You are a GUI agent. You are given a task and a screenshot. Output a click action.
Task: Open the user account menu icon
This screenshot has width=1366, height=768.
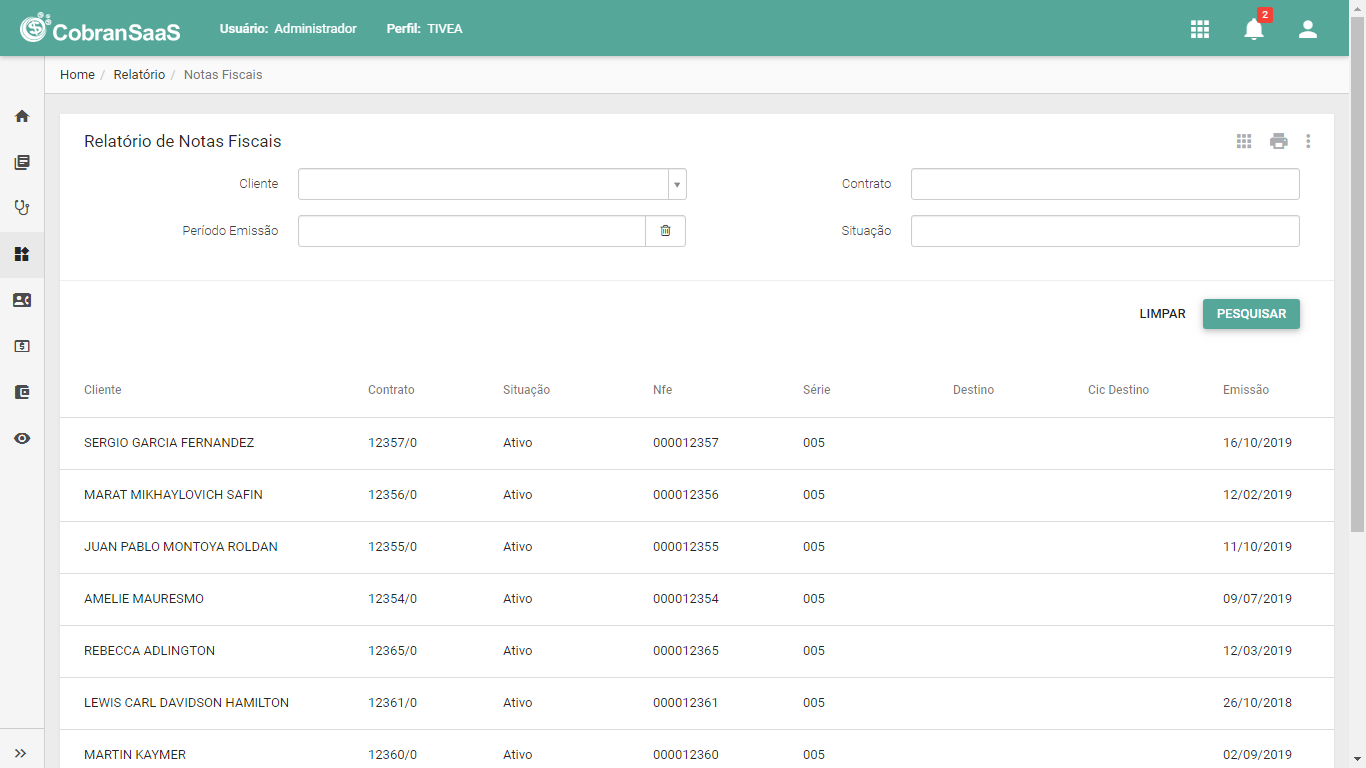[x=1308, y=29]
